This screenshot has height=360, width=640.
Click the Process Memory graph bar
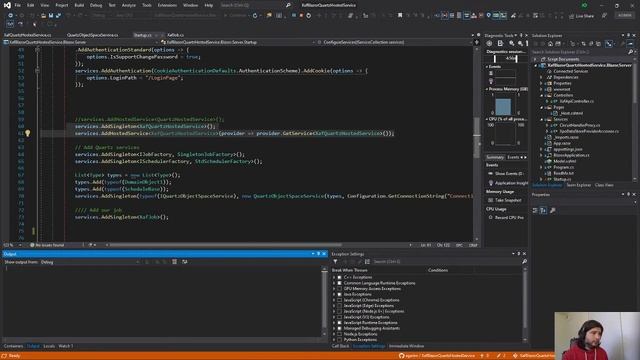coord(503,107)
